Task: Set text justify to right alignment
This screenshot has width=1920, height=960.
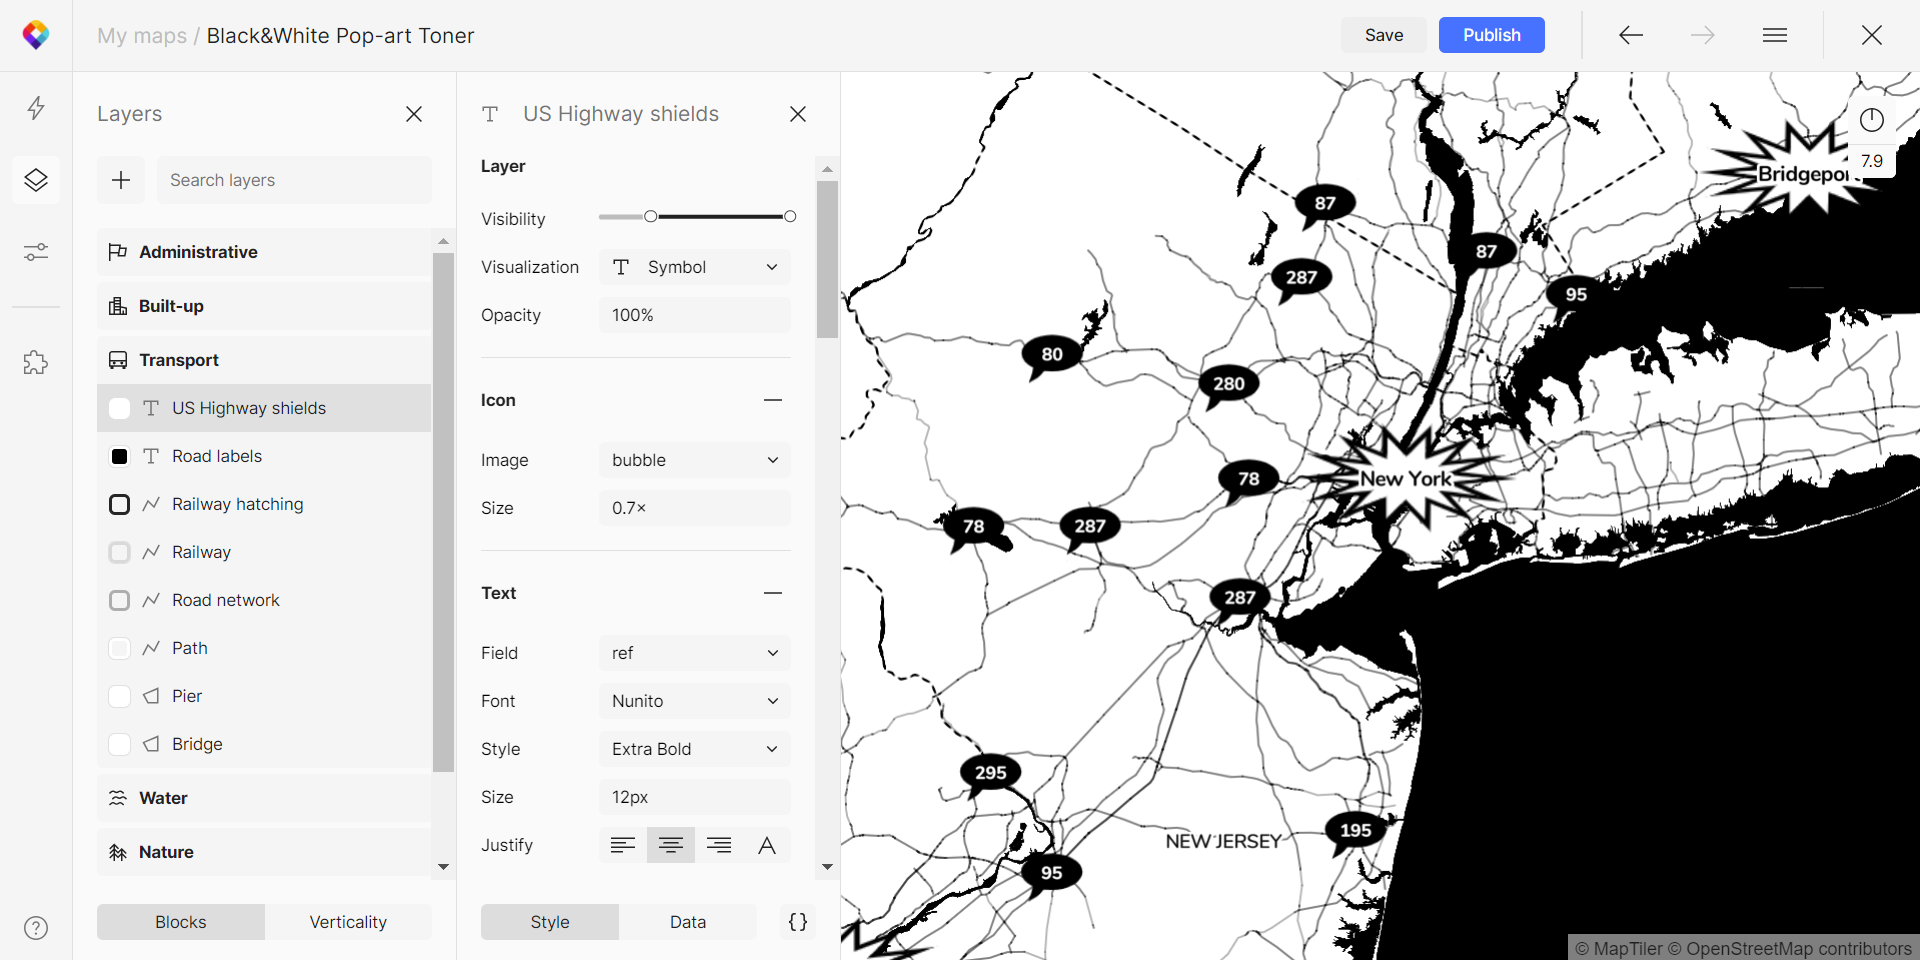Action: point(718,845)
